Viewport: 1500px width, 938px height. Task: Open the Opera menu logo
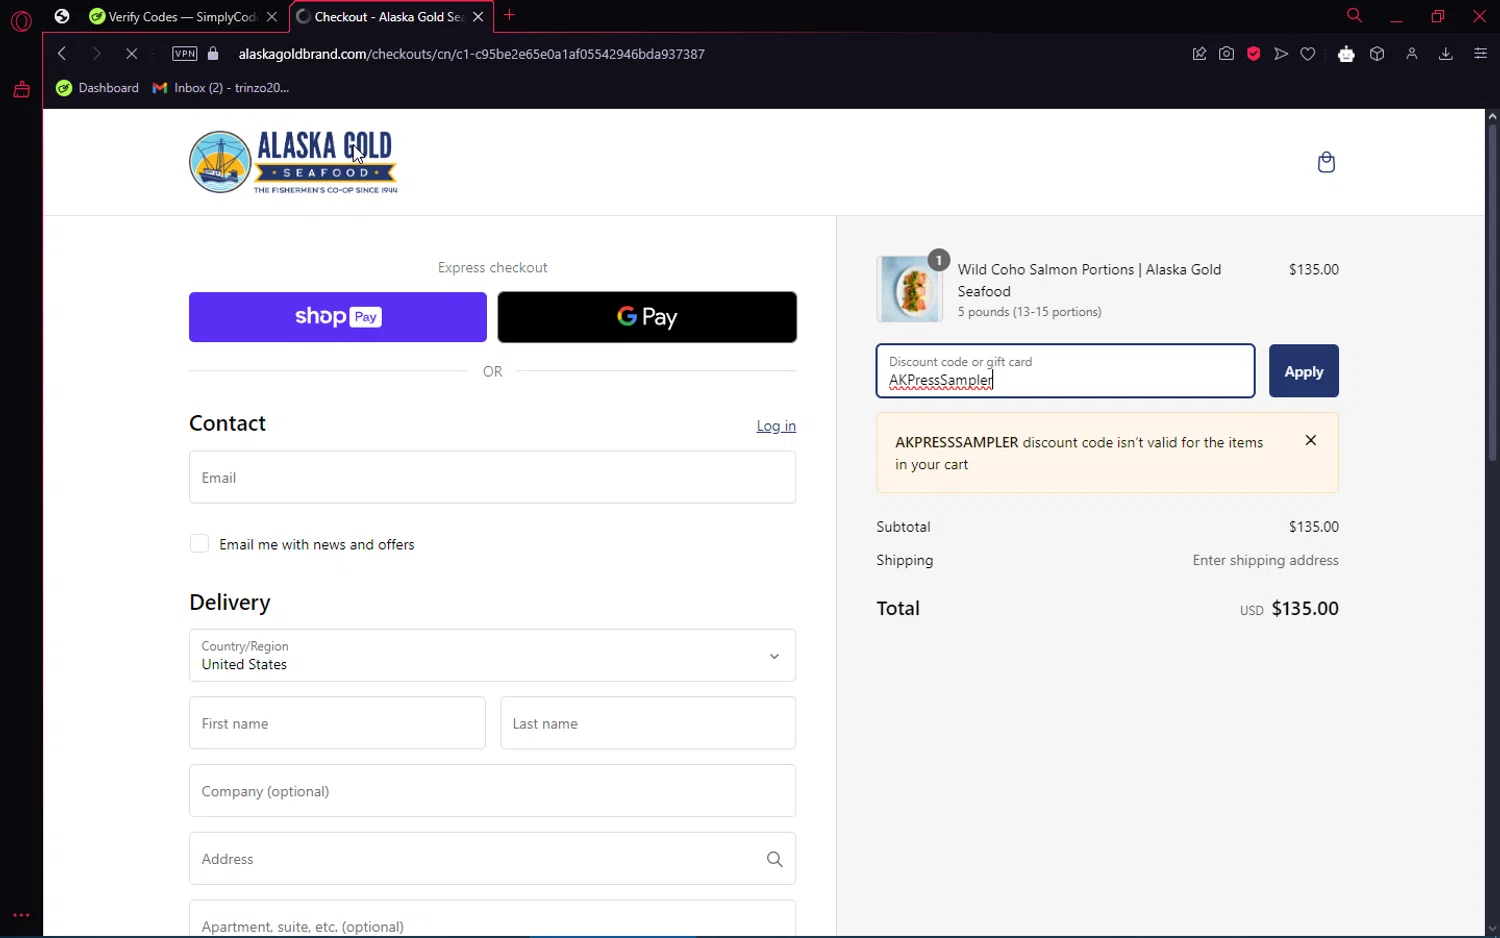[x=21, y=20]
